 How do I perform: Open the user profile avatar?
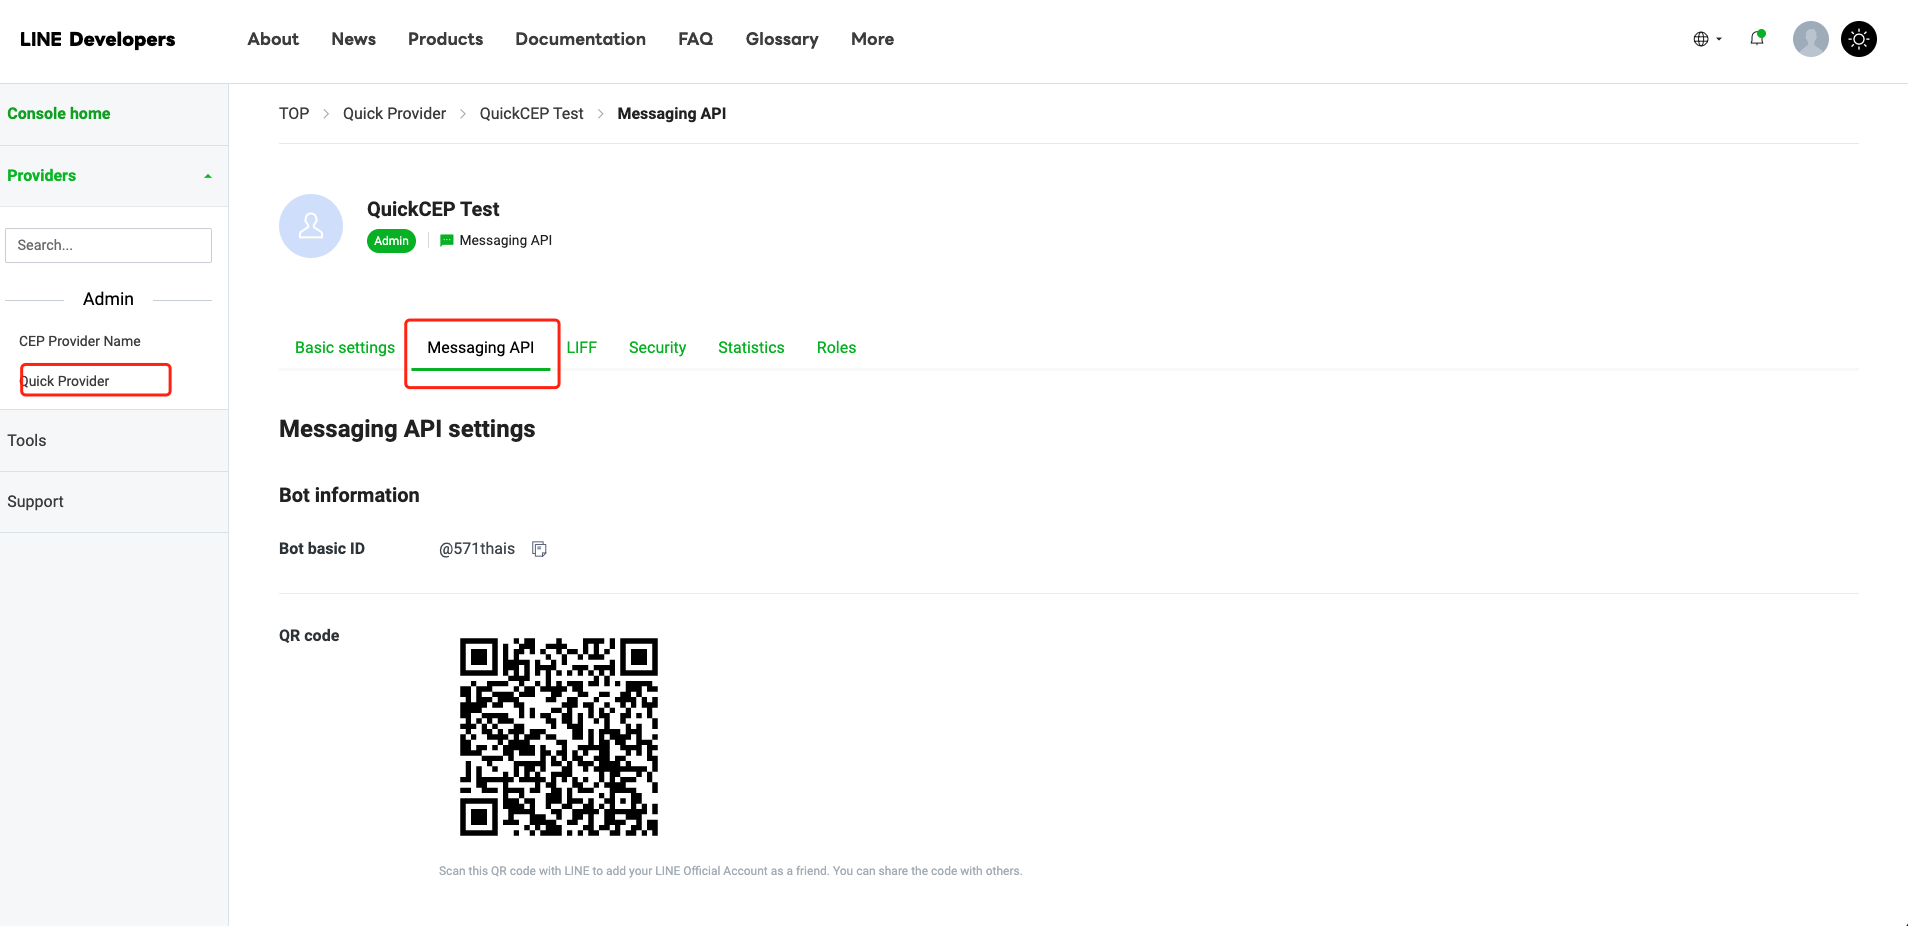click(x=1810, y=39)
